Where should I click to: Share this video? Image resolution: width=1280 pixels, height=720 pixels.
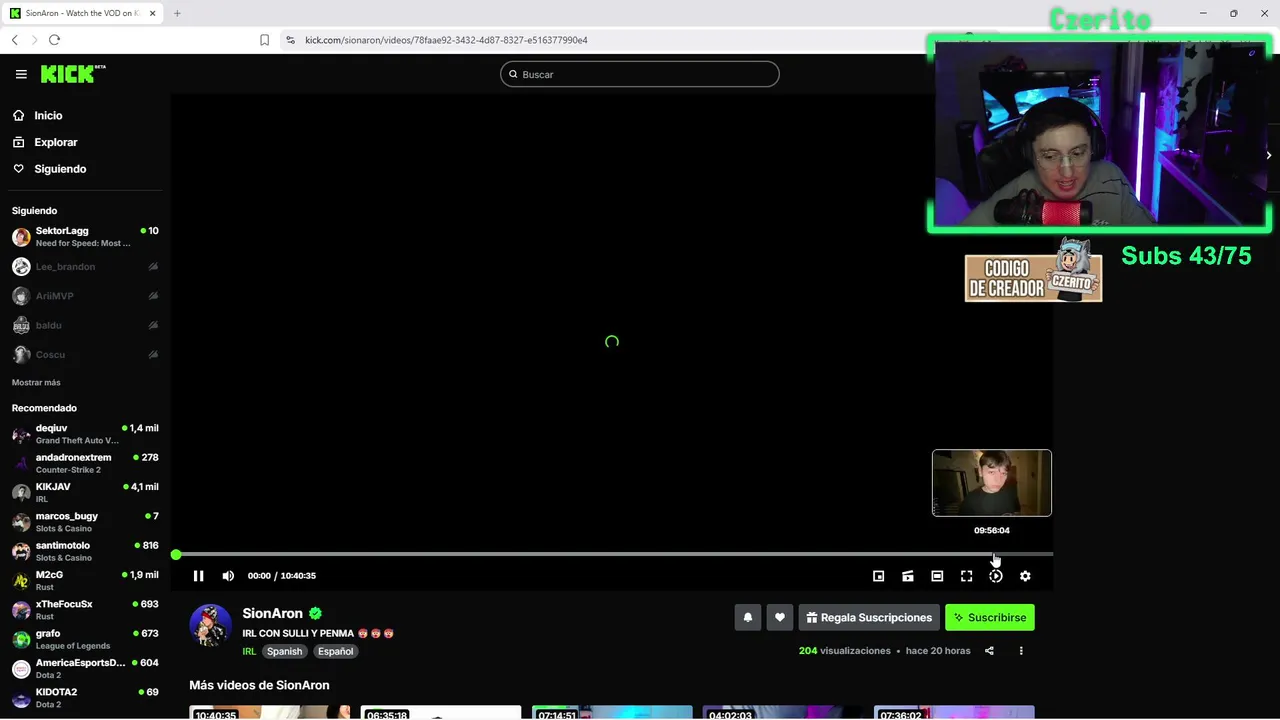coord(989,651)
